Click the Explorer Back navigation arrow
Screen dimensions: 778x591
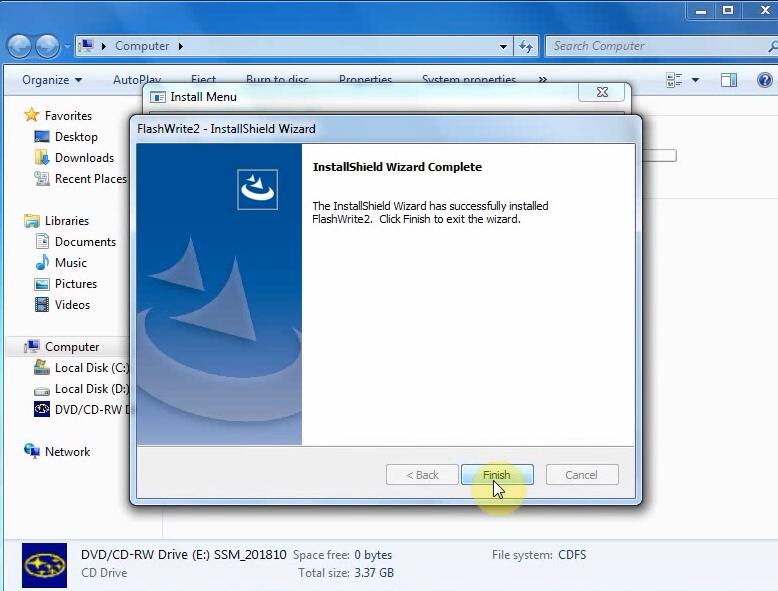(19, 46)
